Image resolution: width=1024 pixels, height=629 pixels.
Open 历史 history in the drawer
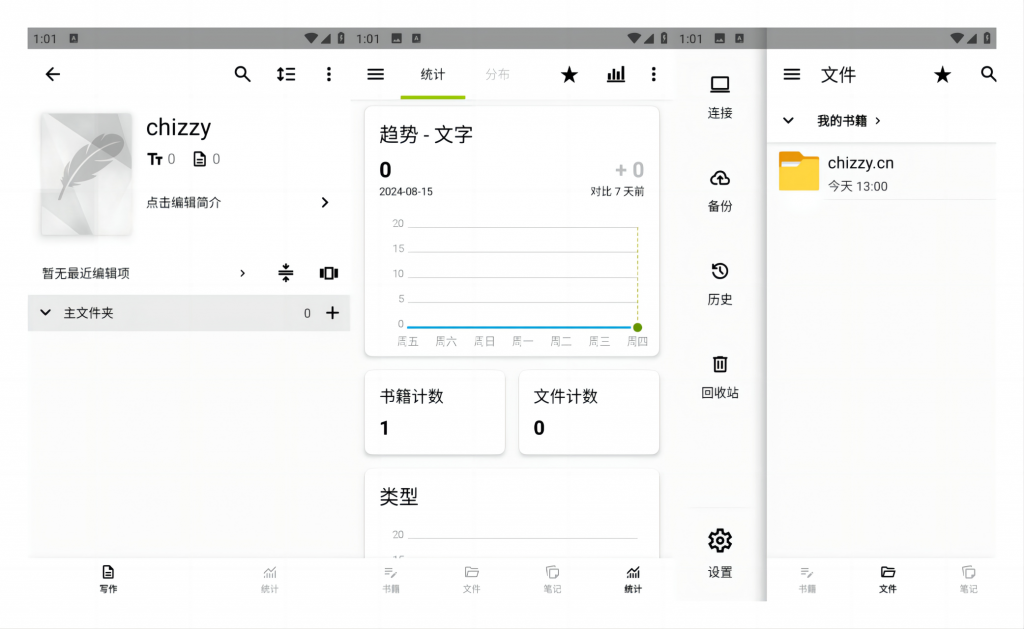pos(720,282)
